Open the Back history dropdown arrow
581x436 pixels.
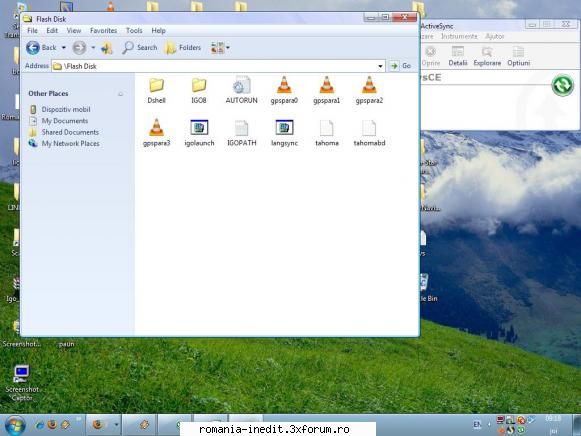pyautogui.click(x=64, y=47)
